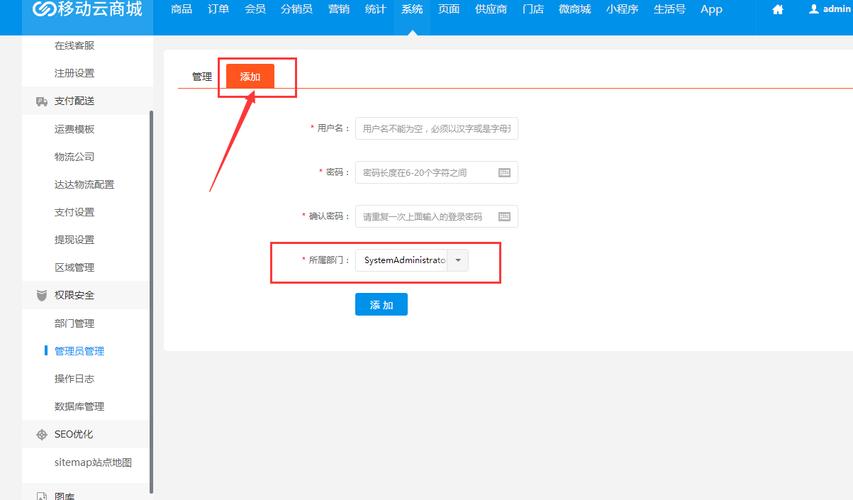
Task: Open the 分销员 top menu
Action: tap(297, 9)
